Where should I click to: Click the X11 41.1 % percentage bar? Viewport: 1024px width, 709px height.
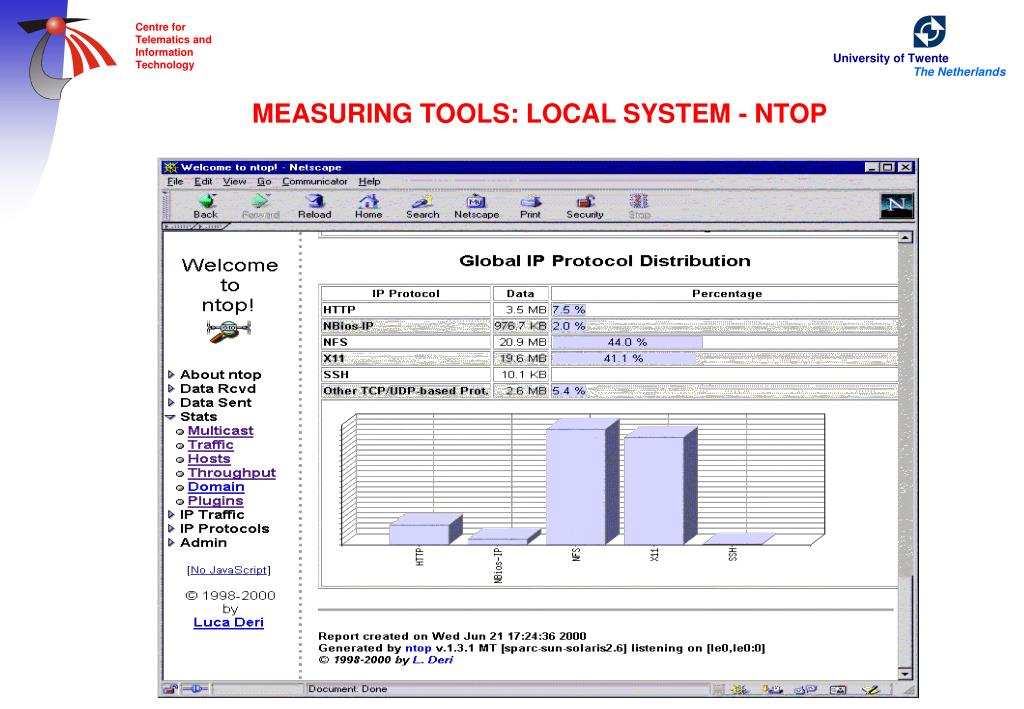click(x=624, y=358)
